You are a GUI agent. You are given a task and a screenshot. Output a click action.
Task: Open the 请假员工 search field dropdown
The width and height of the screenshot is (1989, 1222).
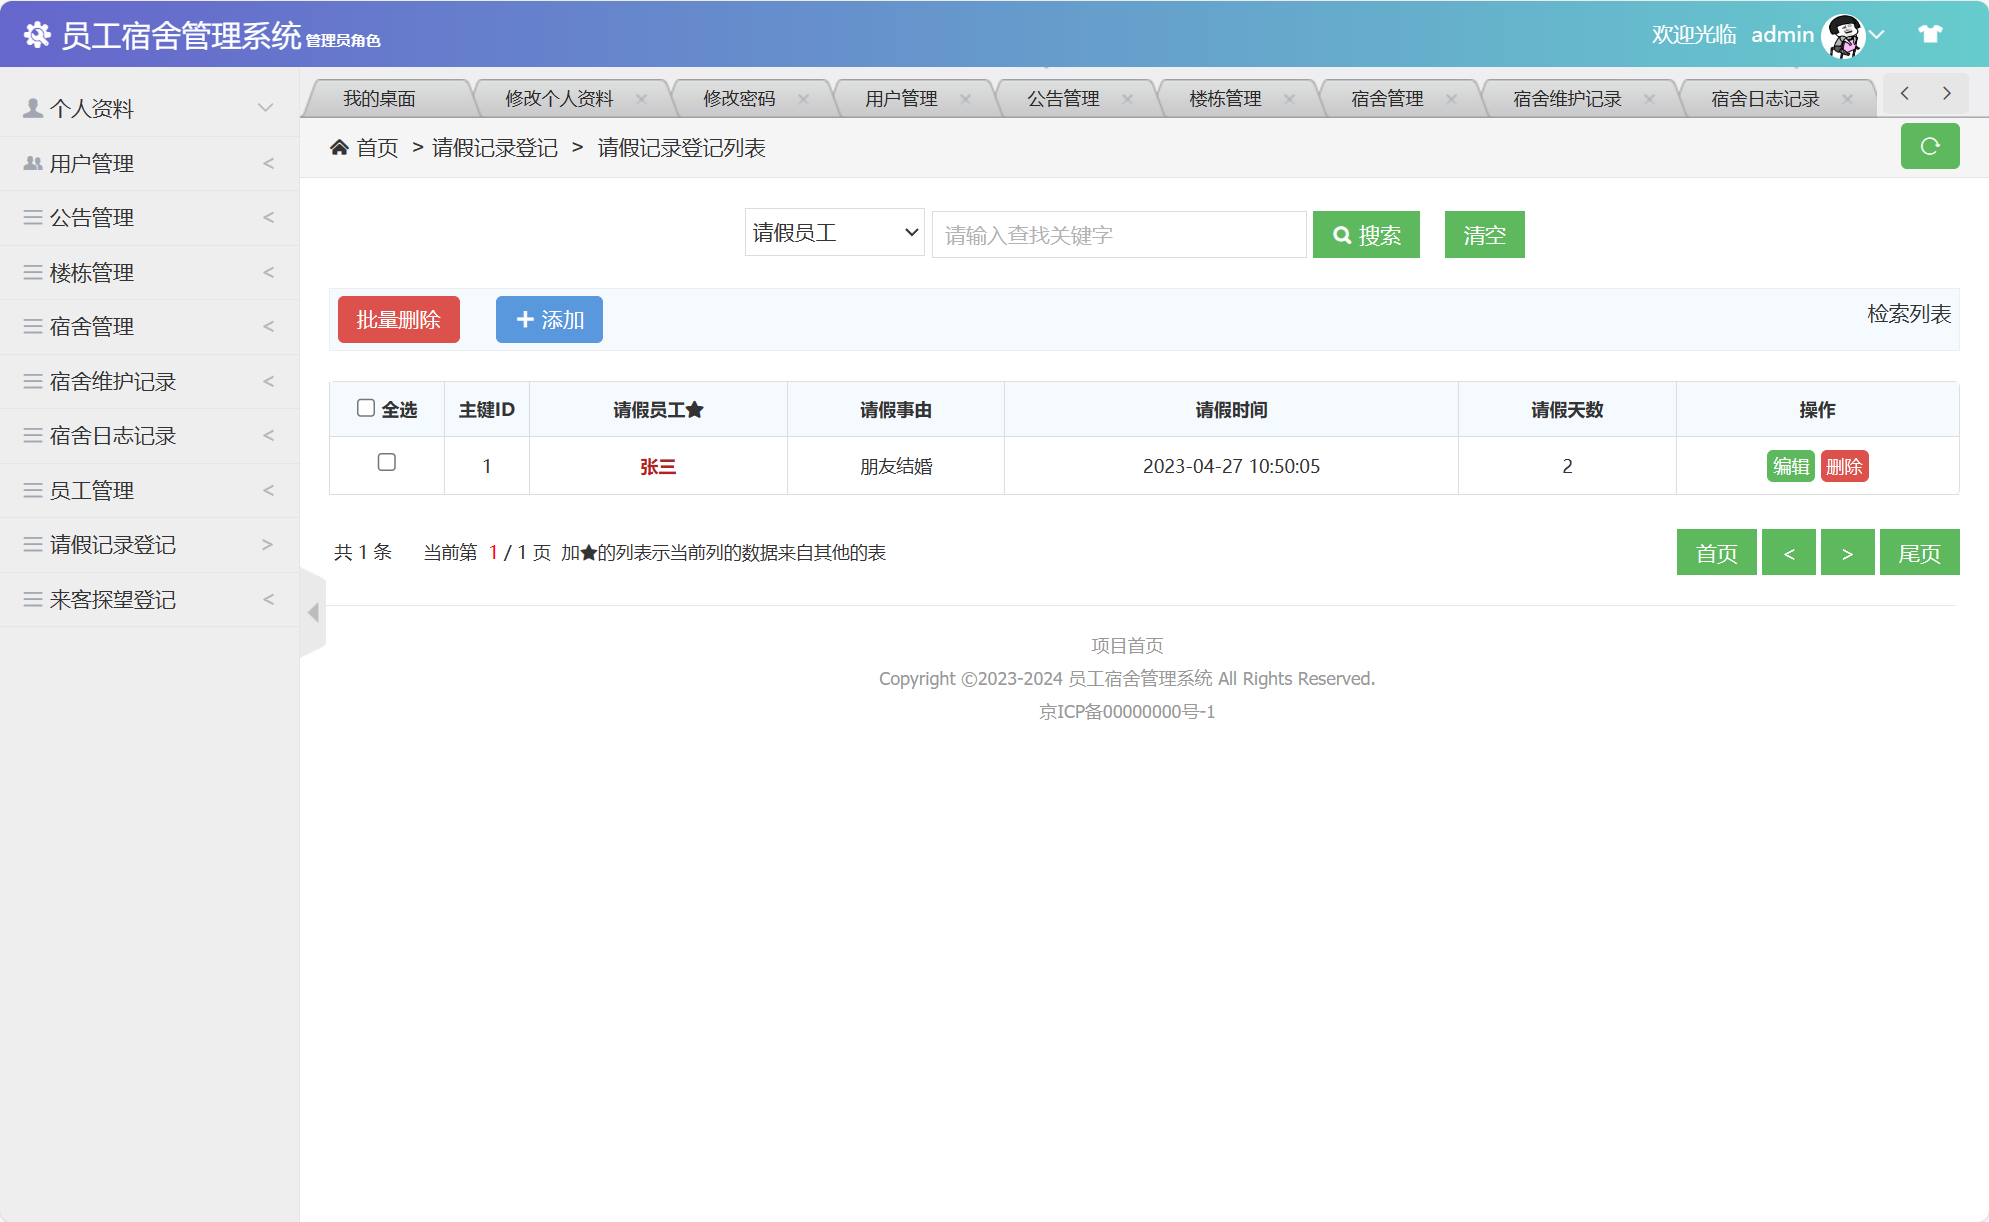(834, 231)
